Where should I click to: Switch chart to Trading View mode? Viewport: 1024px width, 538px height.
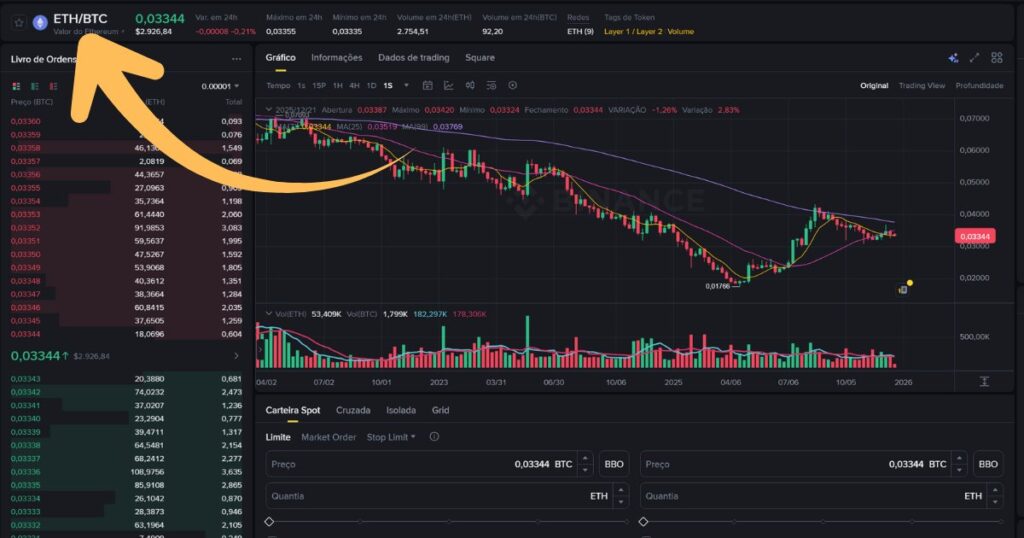[921, 86]
